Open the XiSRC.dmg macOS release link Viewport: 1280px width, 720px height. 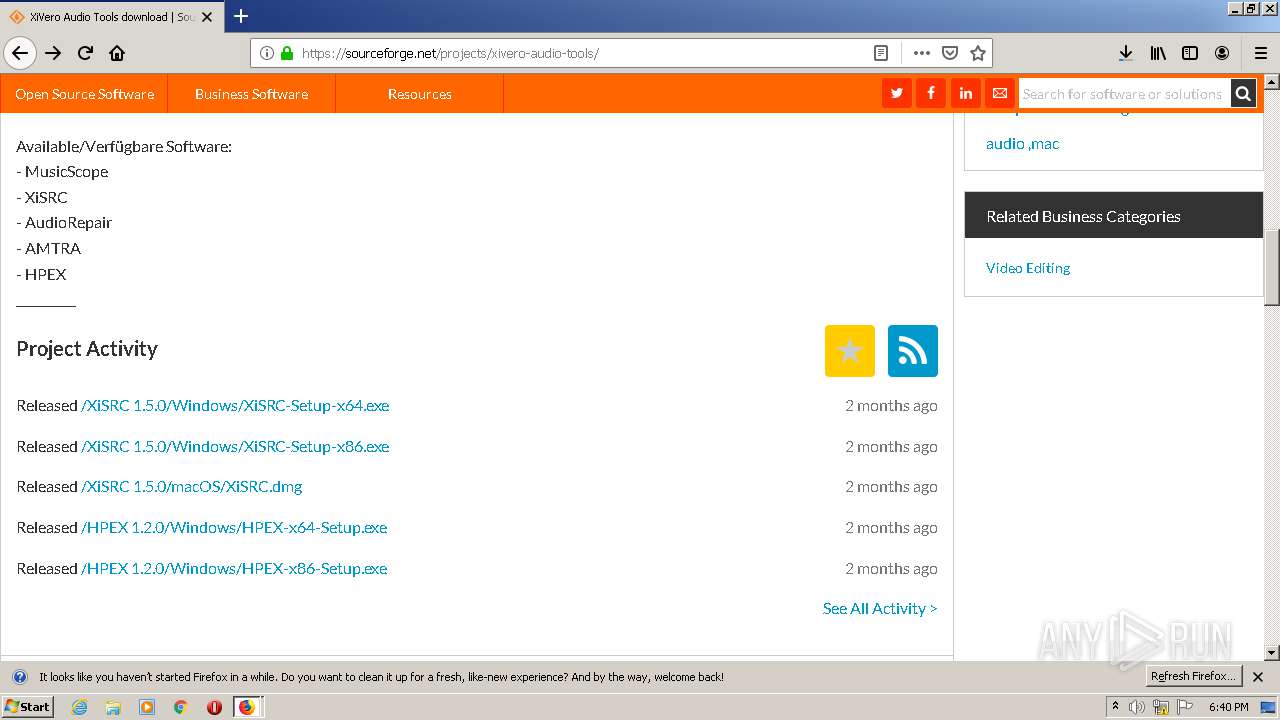coord(192,486)
